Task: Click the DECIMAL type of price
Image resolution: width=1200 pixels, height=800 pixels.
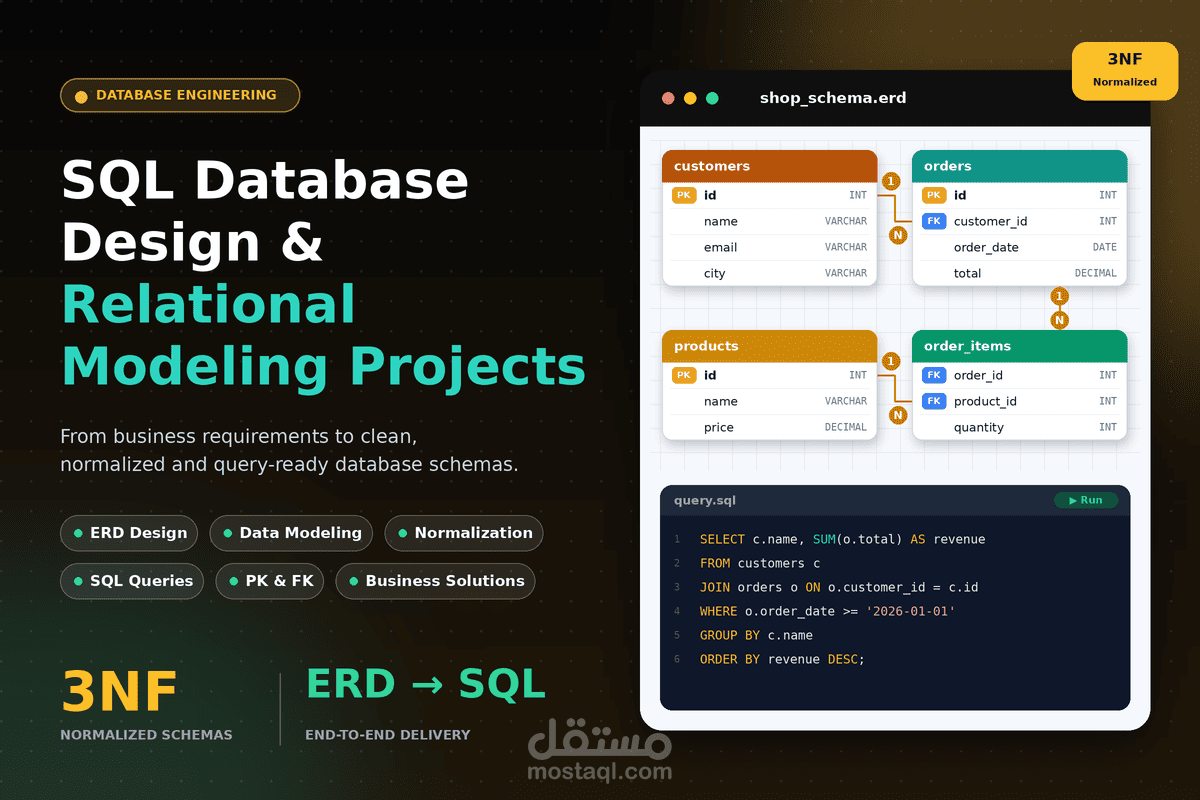Action: 846,427
